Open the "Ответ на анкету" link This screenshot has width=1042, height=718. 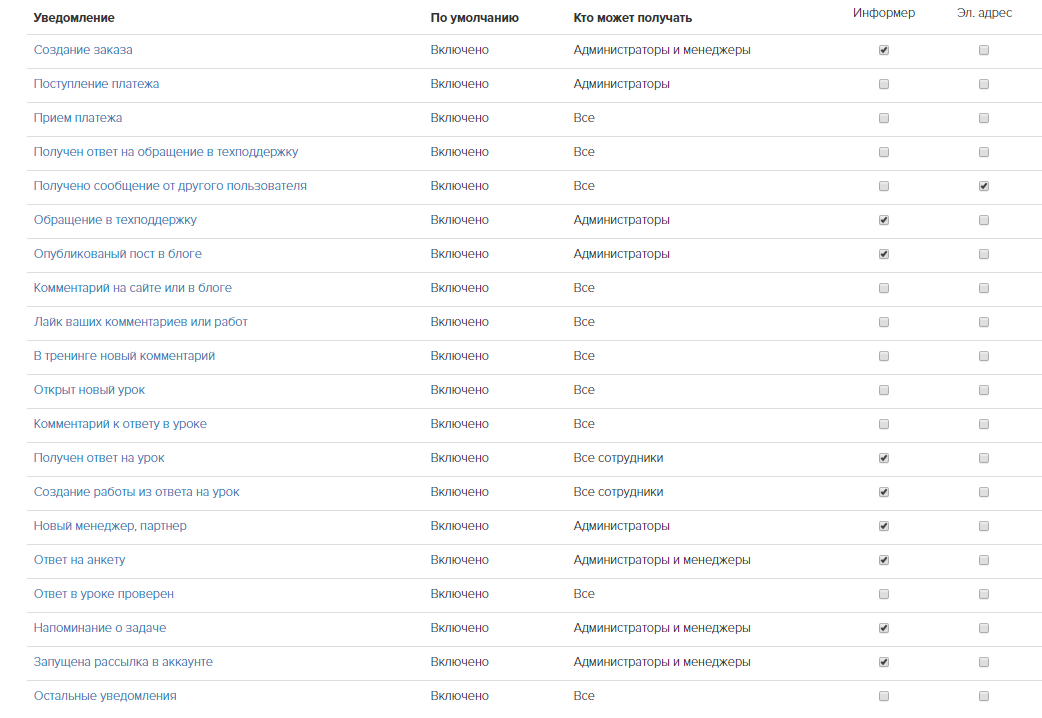pos(79,559)
